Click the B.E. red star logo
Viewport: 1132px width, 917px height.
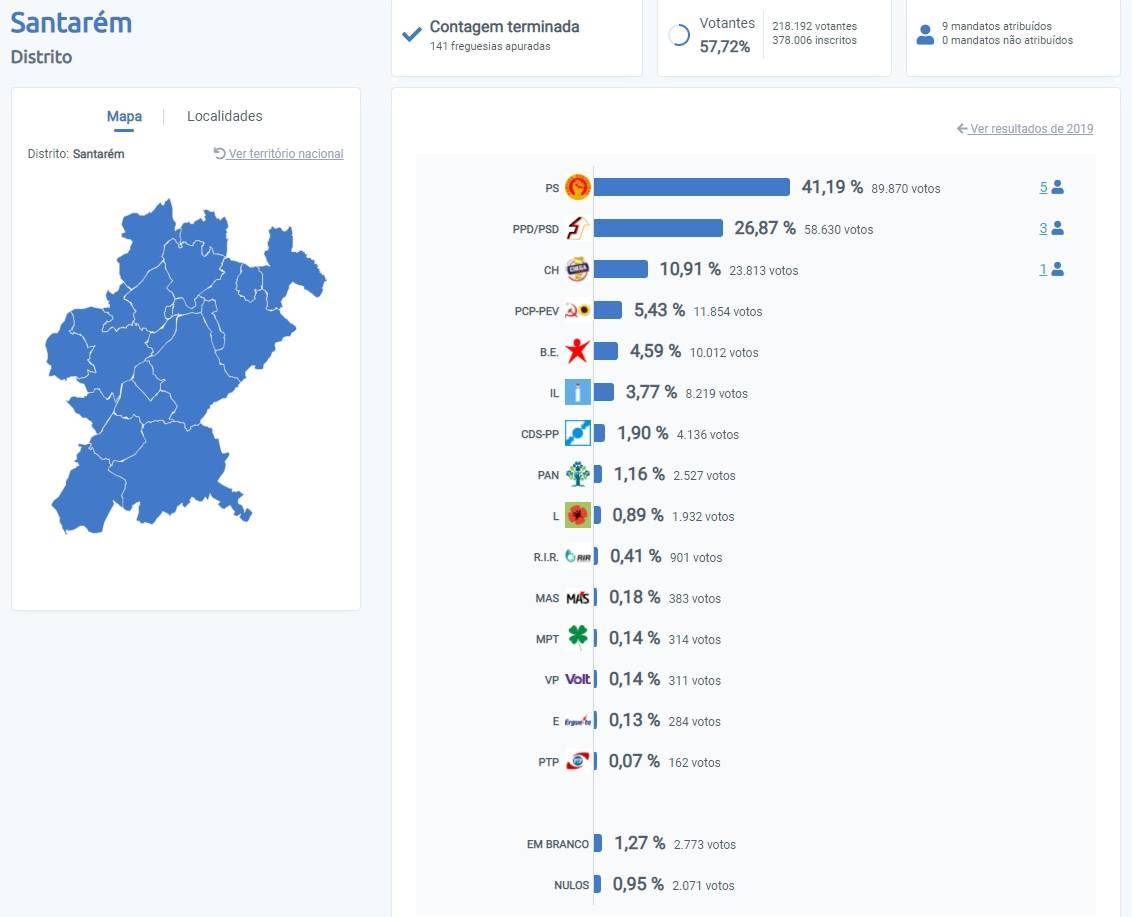point(578,351)
